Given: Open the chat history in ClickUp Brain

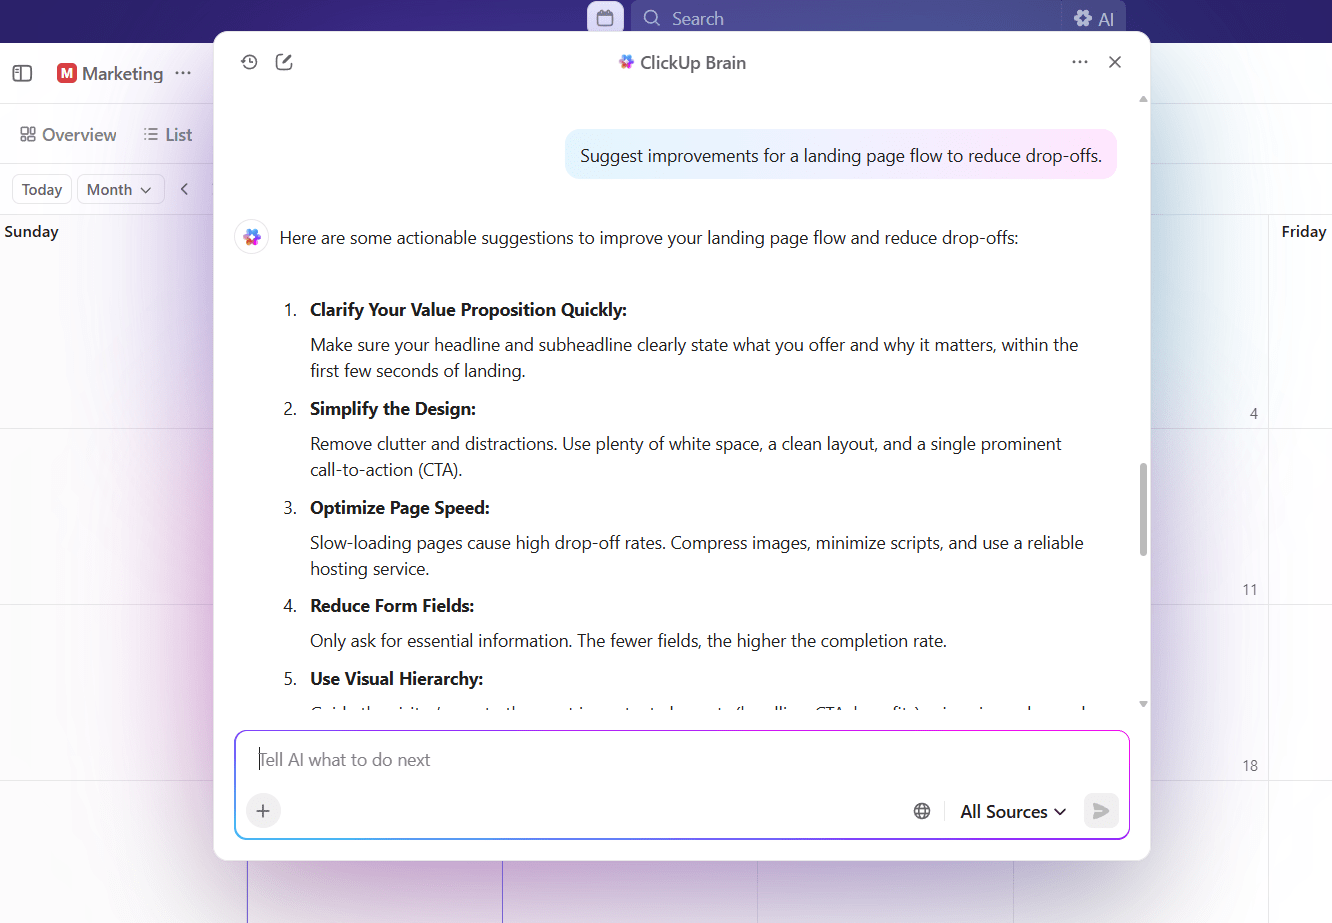Looking at the screenshot, I should tap(249, 62).
